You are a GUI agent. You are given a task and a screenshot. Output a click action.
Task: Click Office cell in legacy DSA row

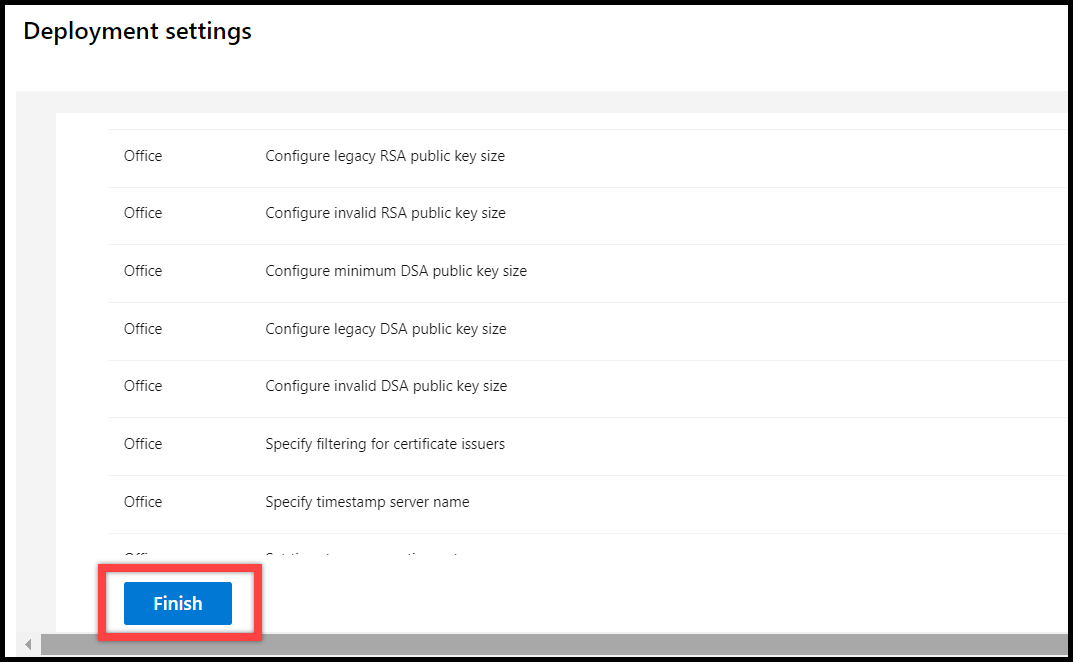[x=143, y=329]
